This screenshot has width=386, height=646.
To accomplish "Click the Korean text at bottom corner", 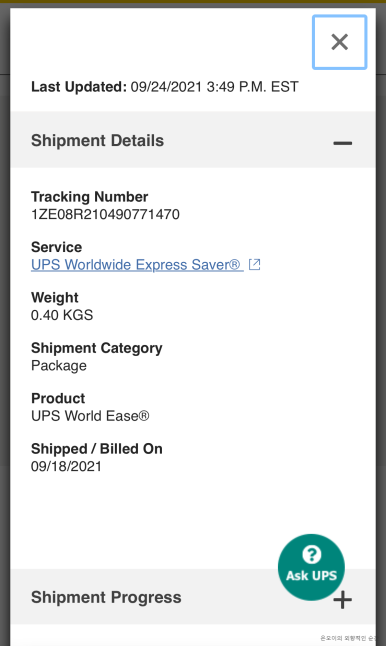I will (x=348, y=638).
